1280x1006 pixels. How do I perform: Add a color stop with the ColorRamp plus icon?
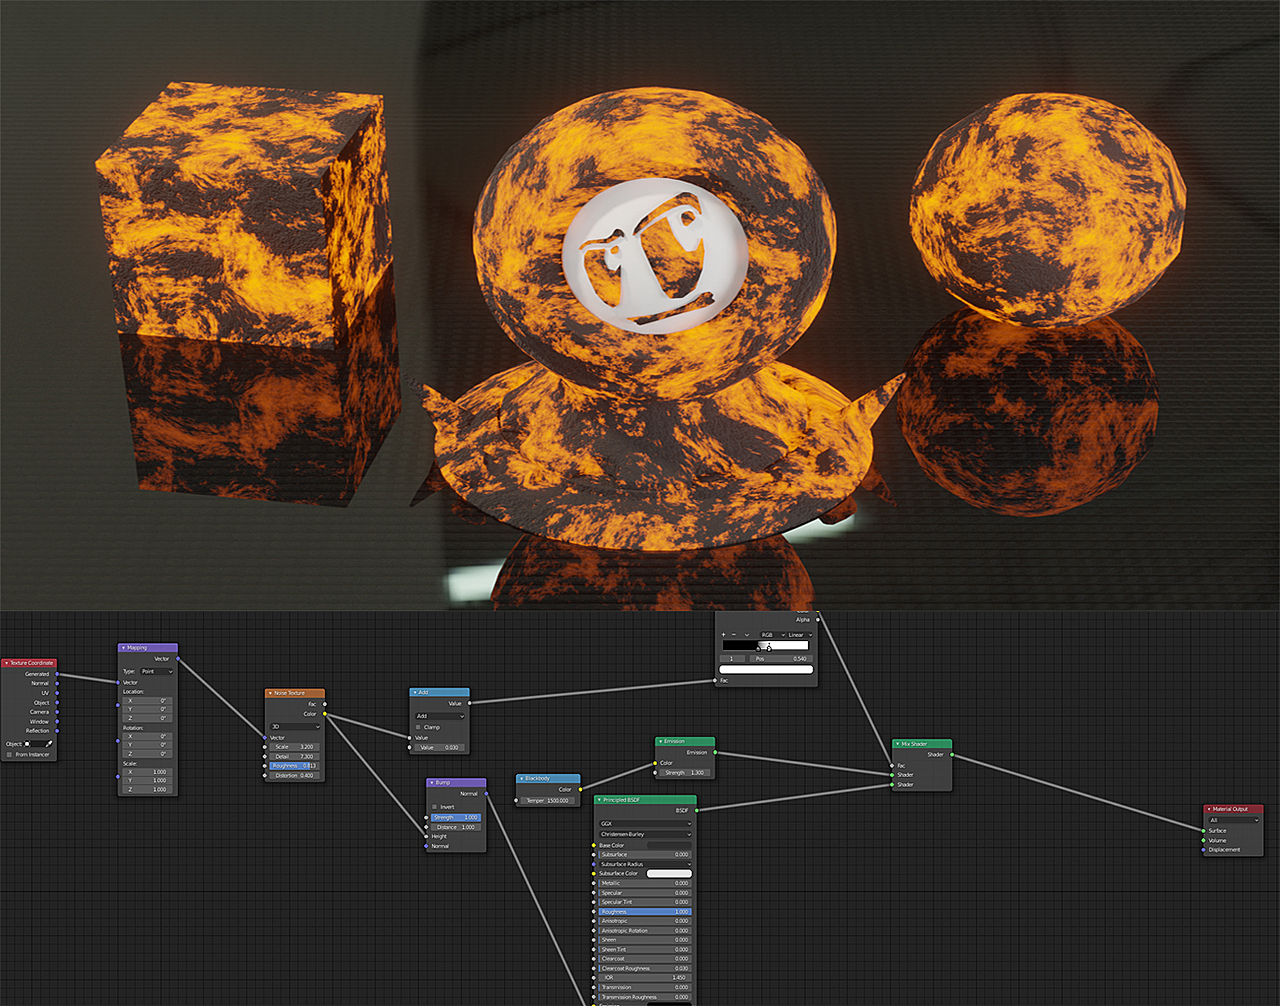pos(724,635)
